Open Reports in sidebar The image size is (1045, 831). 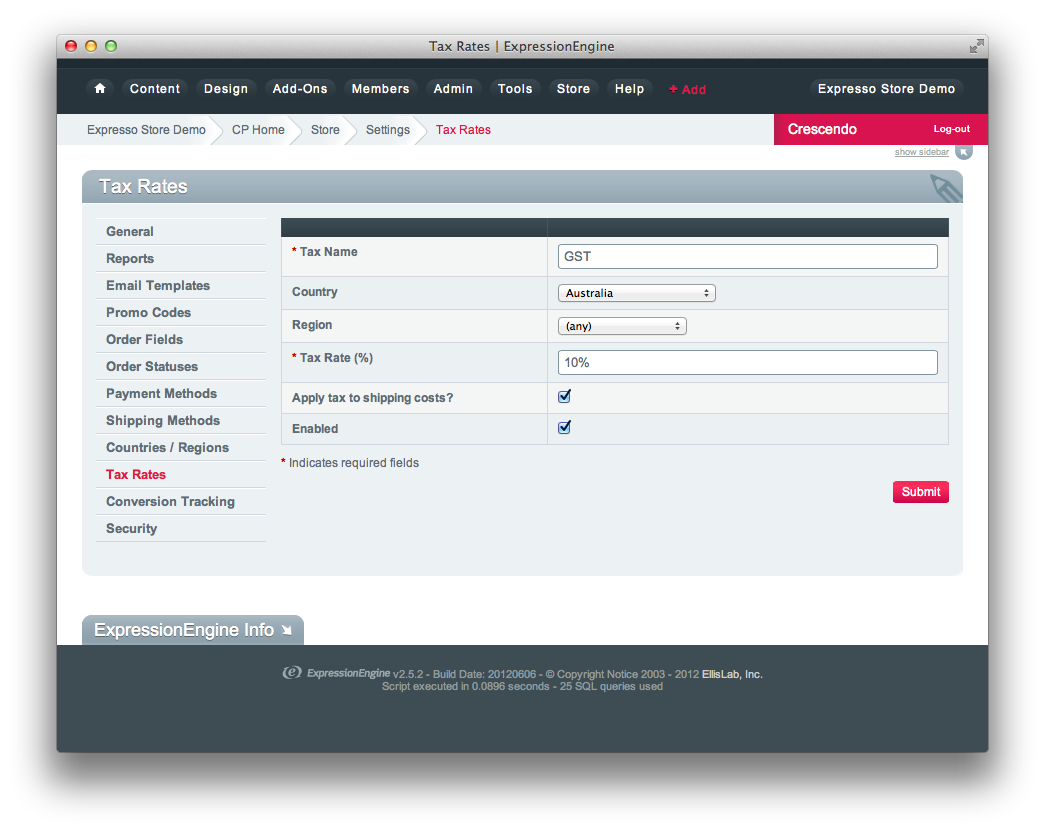tap(181, 259)
